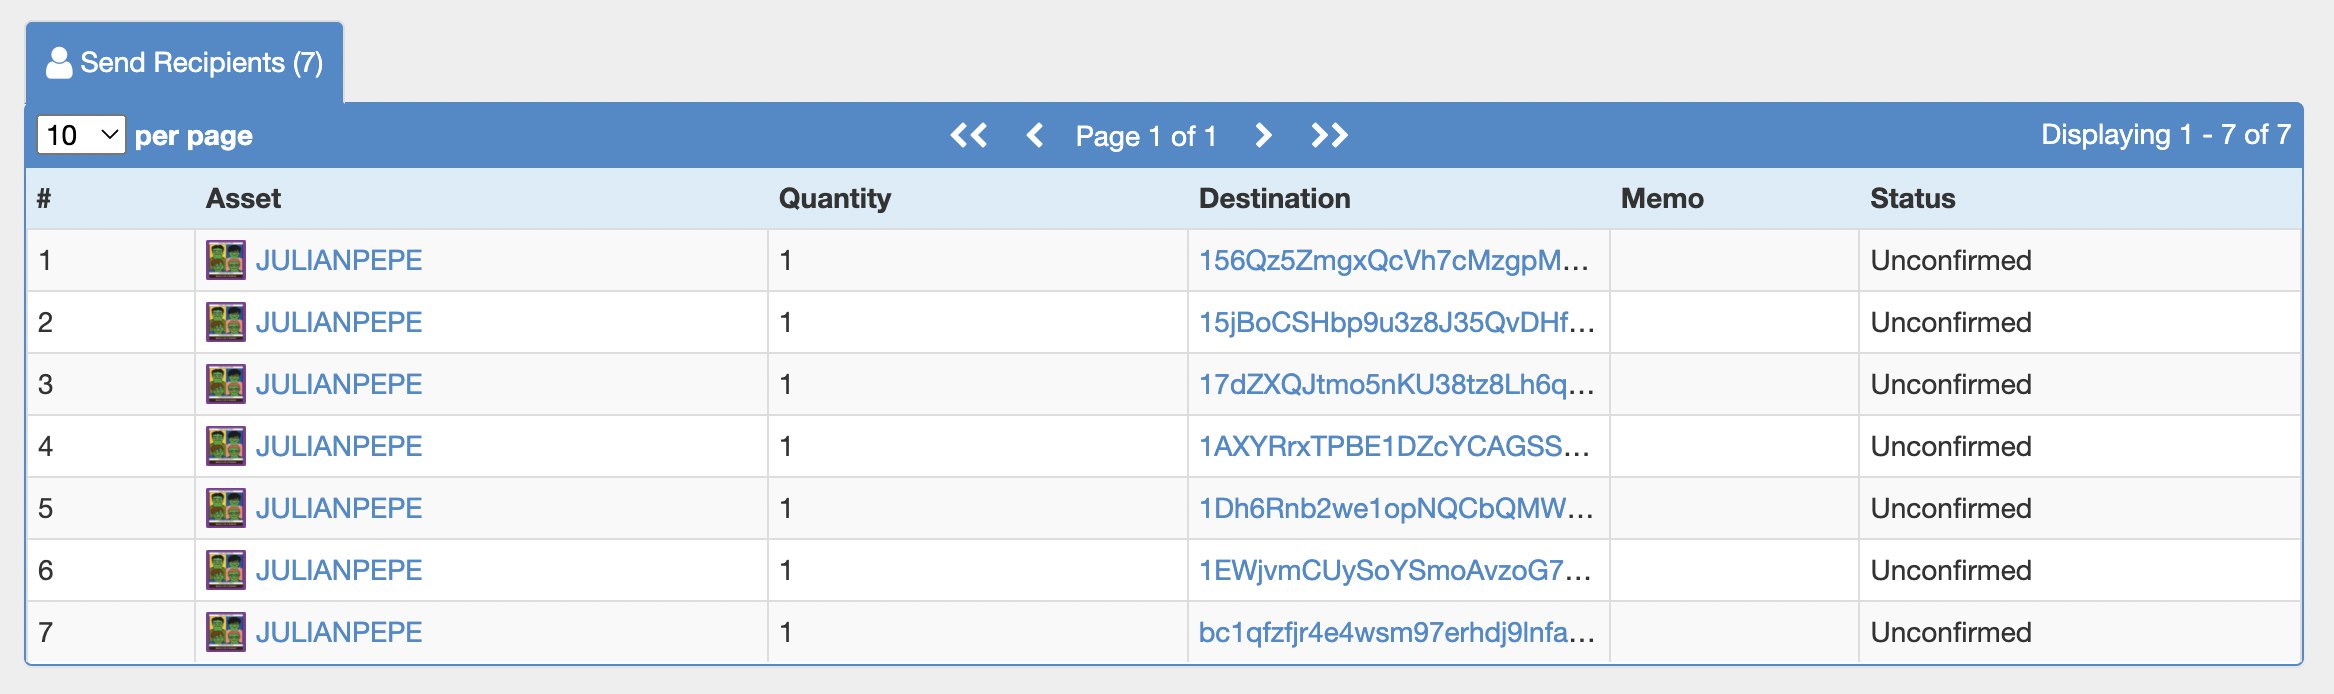The image size is (2334, 694).
Task: Click the JULIANPEPE thumbnail in row 5
Action: [226, 508]
